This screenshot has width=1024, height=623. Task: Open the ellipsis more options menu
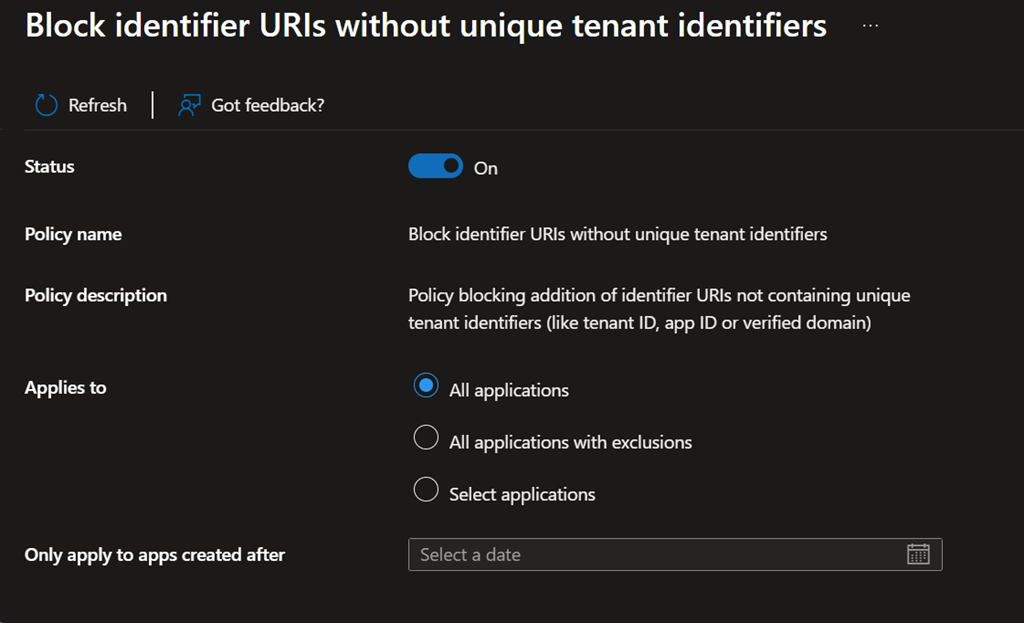pyautogui.click(x=870, y=26)
